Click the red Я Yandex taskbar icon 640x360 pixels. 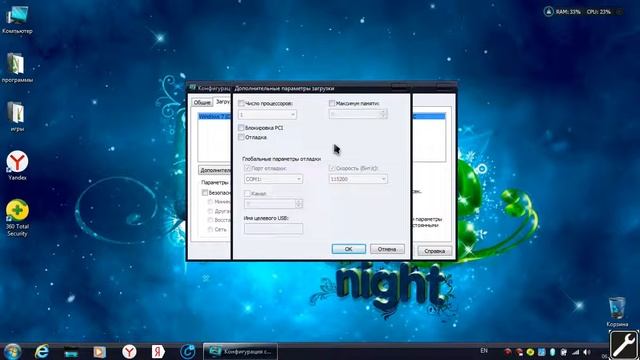point(158,351)
